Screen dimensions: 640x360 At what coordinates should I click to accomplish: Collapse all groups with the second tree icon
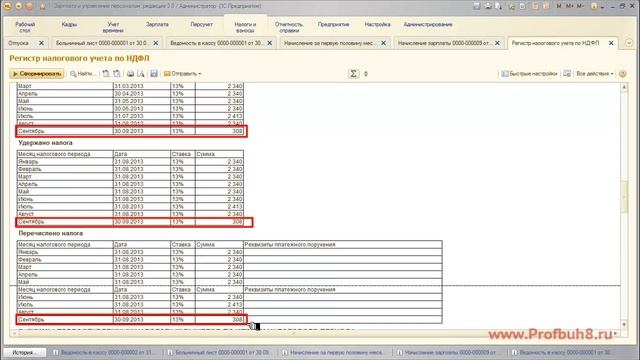[x=117, y=74]
